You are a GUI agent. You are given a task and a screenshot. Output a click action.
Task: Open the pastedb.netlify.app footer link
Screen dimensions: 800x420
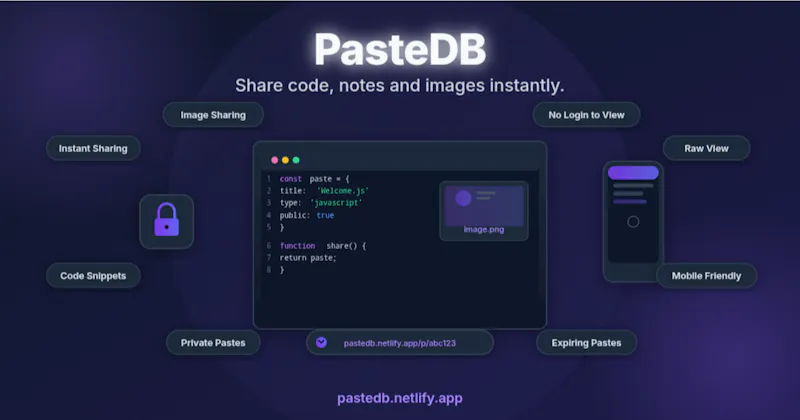click(399, 398)
